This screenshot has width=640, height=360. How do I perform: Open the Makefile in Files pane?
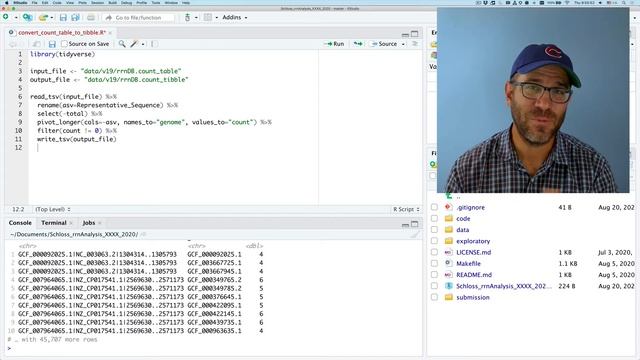click(x=468, y=264)
